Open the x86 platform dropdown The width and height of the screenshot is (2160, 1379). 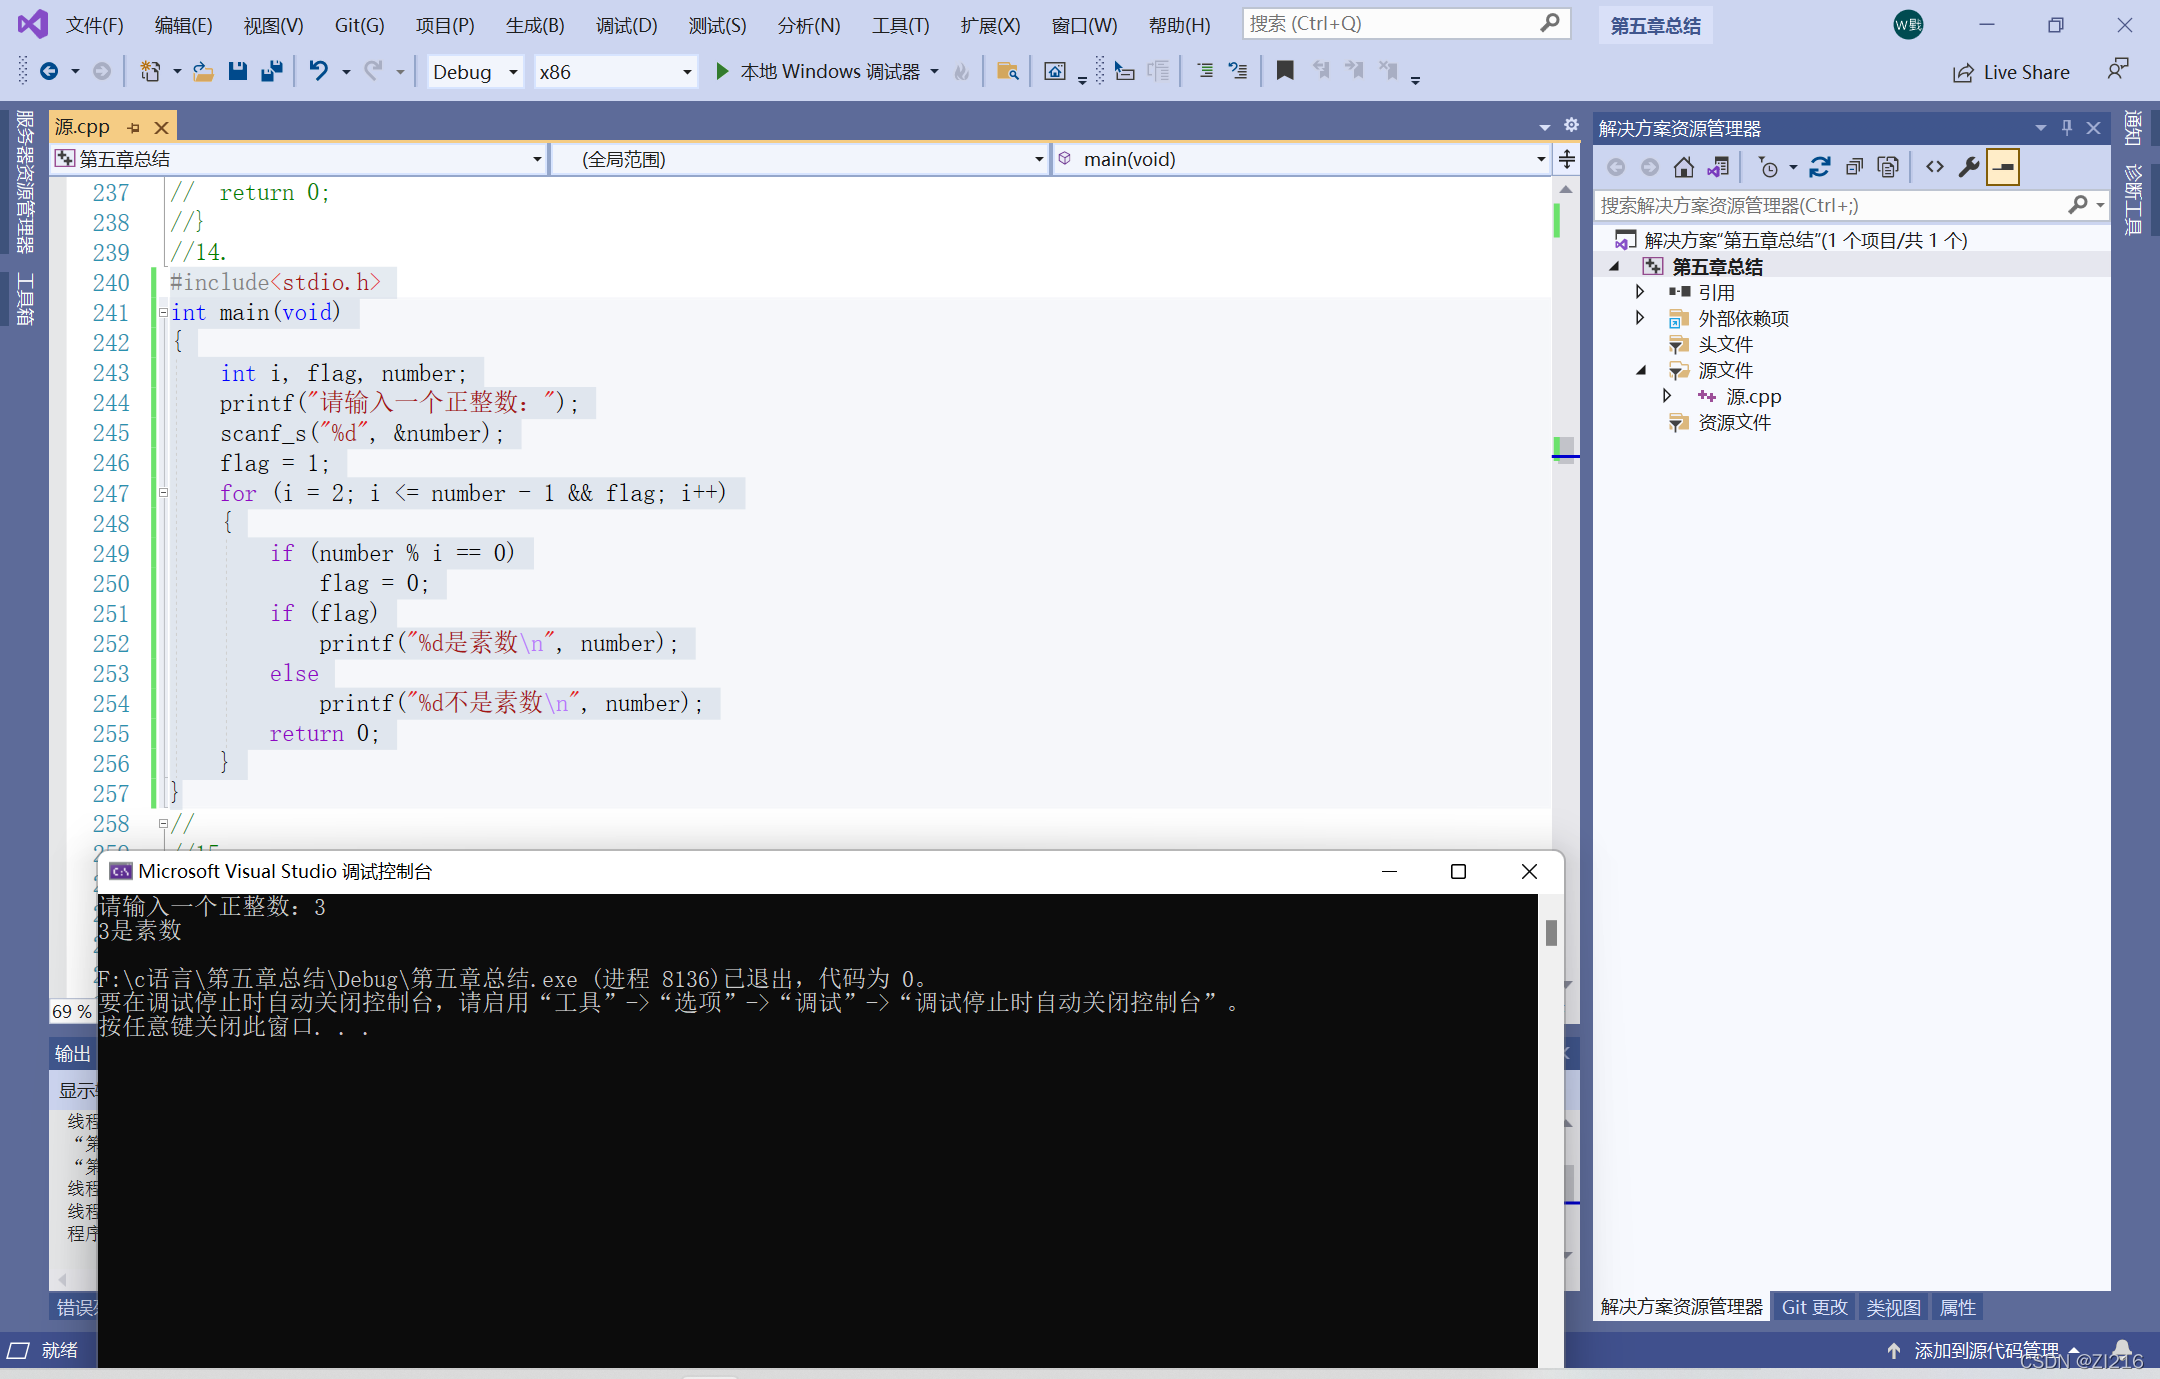[616, 72]
